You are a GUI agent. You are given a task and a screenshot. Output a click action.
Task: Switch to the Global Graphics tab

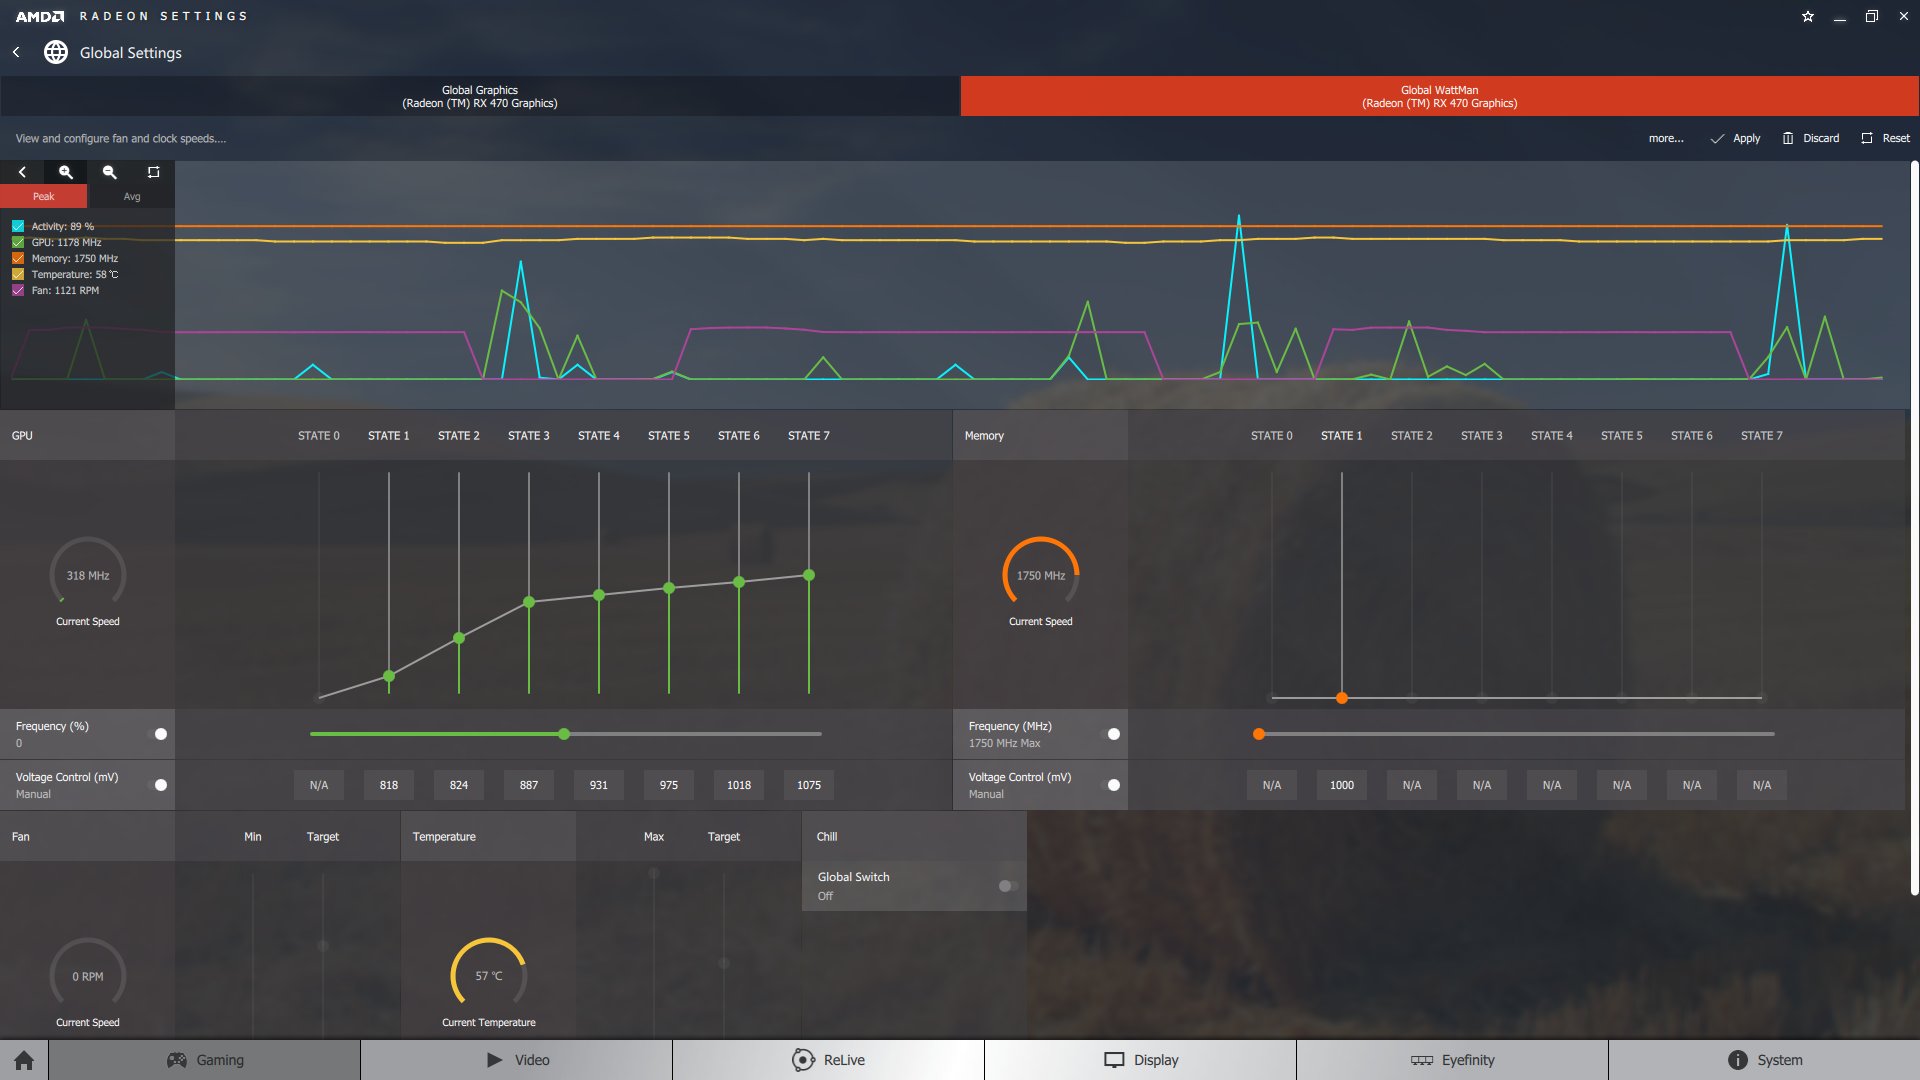(x=480, y=96)
